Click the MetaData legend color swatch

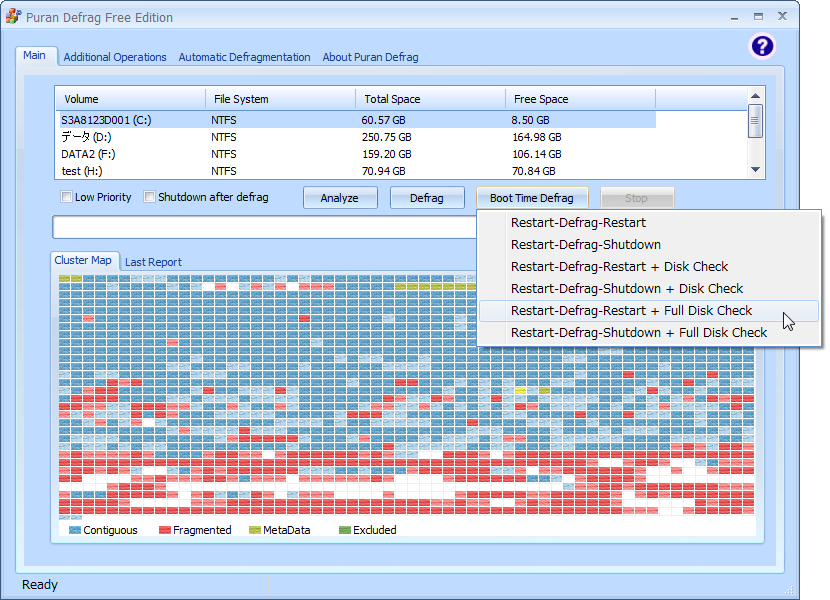(x=255, y=530)
